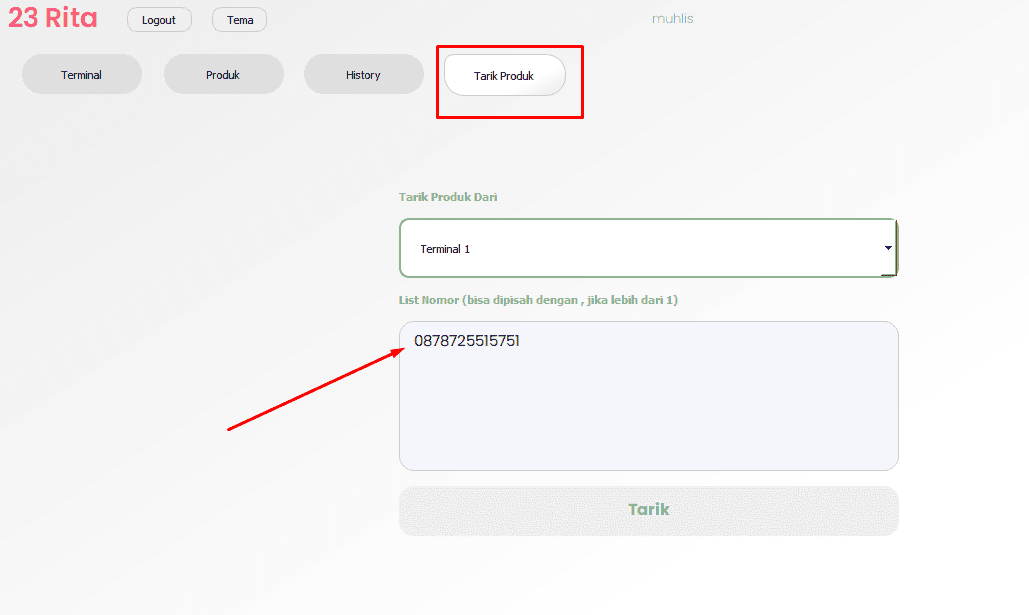Screen dimensions: 1029x615
Task: Click the Logout button
Action: tap(159, 20)
